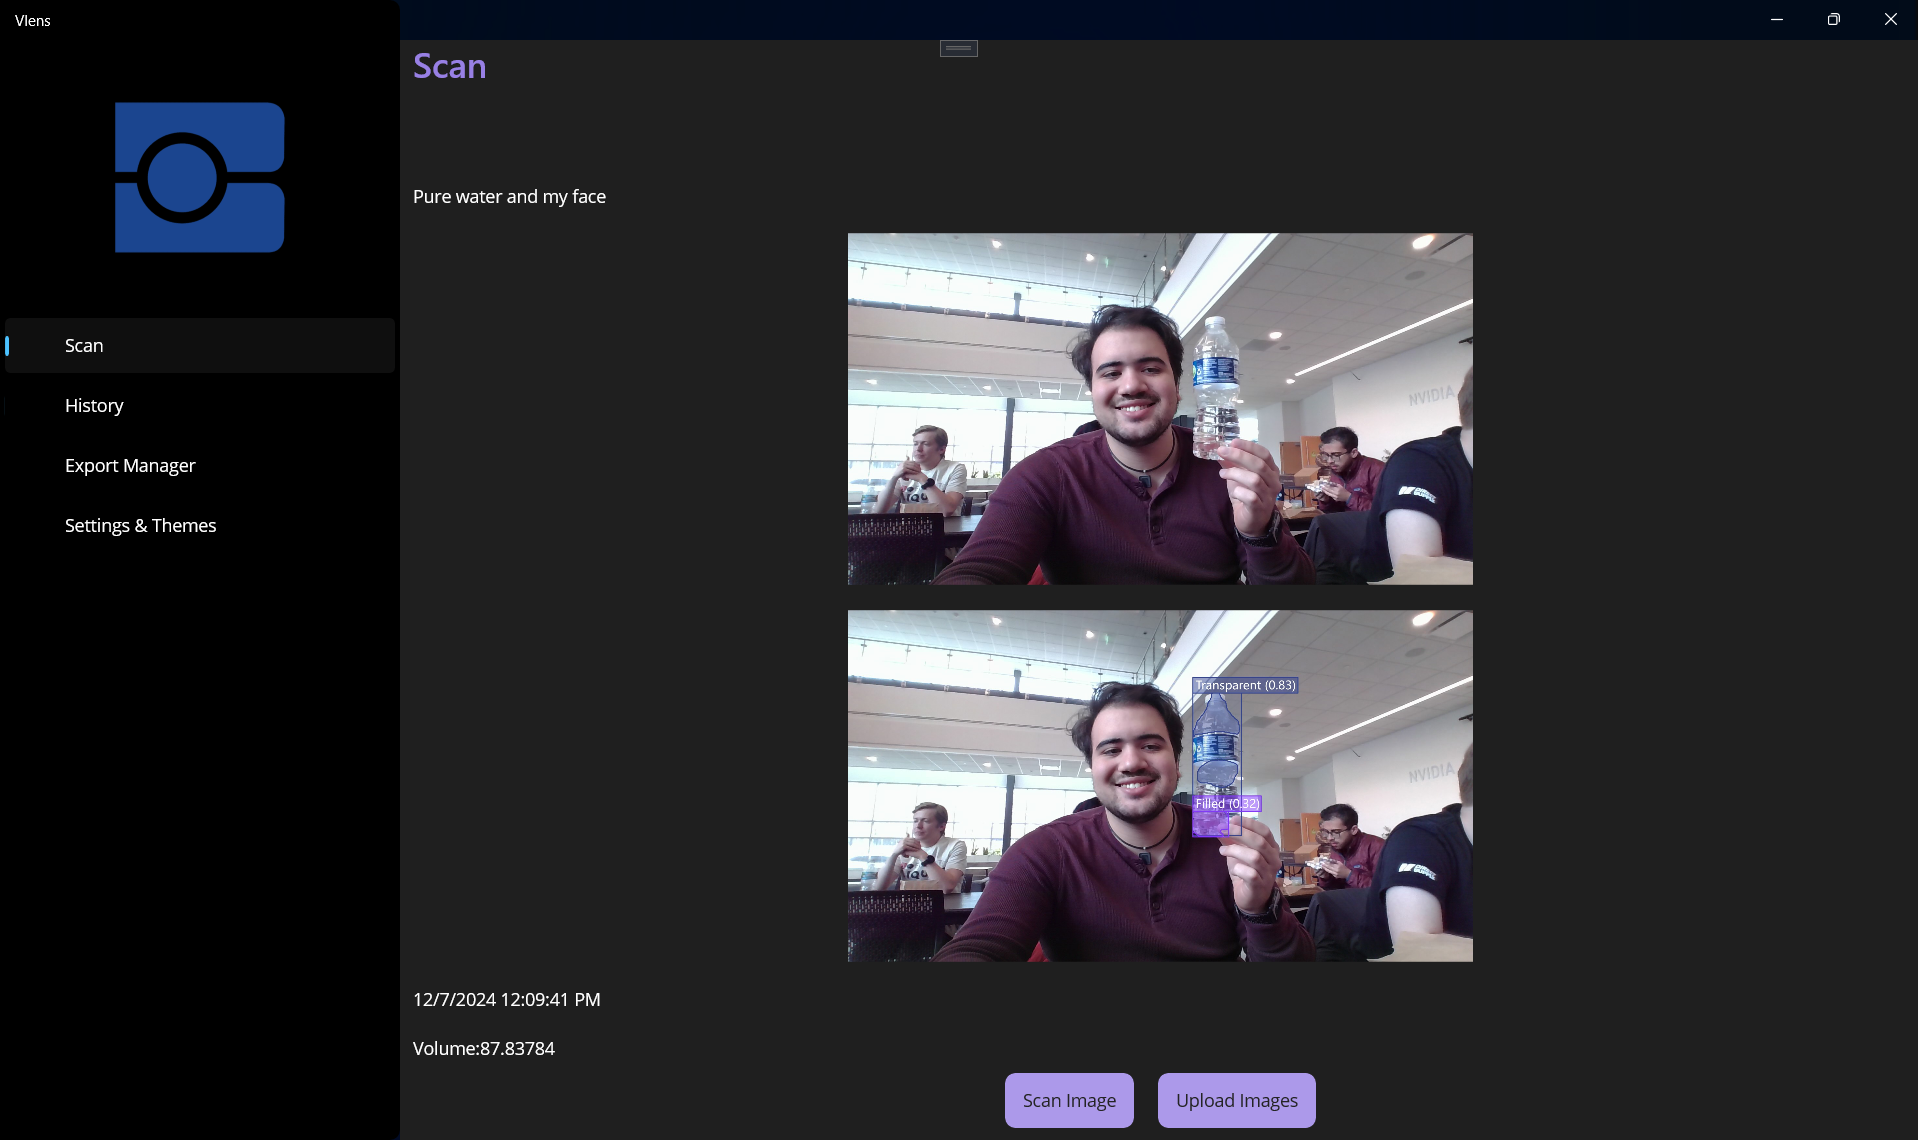The width and height of the screenshot is (1918, 1140).
Task: Go to the History page
Action: [94, 405]
